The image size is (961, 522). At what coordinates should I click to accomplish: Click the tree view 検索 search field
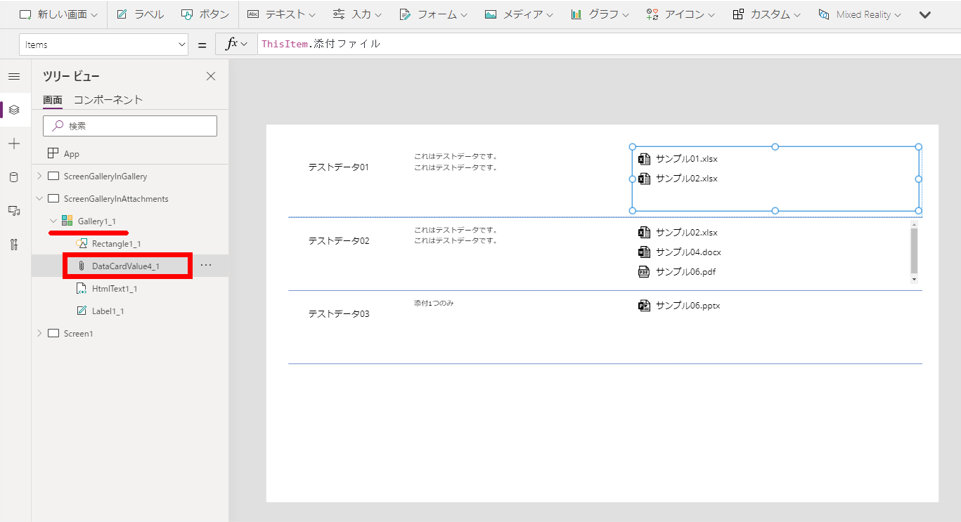(130, 126)
